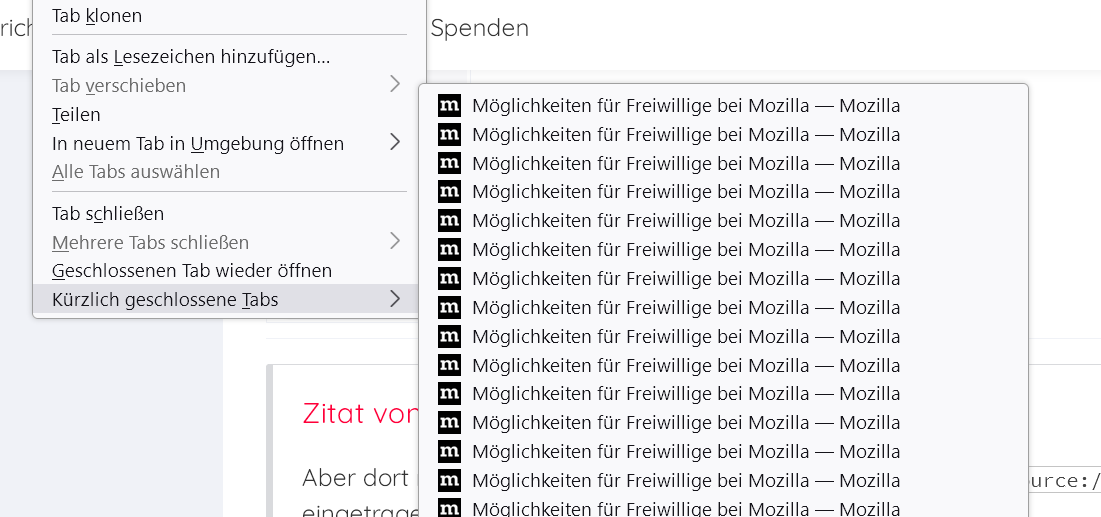Expand the arrow beside "Tab verschieben"
Image resolution: width=1101 pixels, height=517 pixels.
click(x=395, y=86)
